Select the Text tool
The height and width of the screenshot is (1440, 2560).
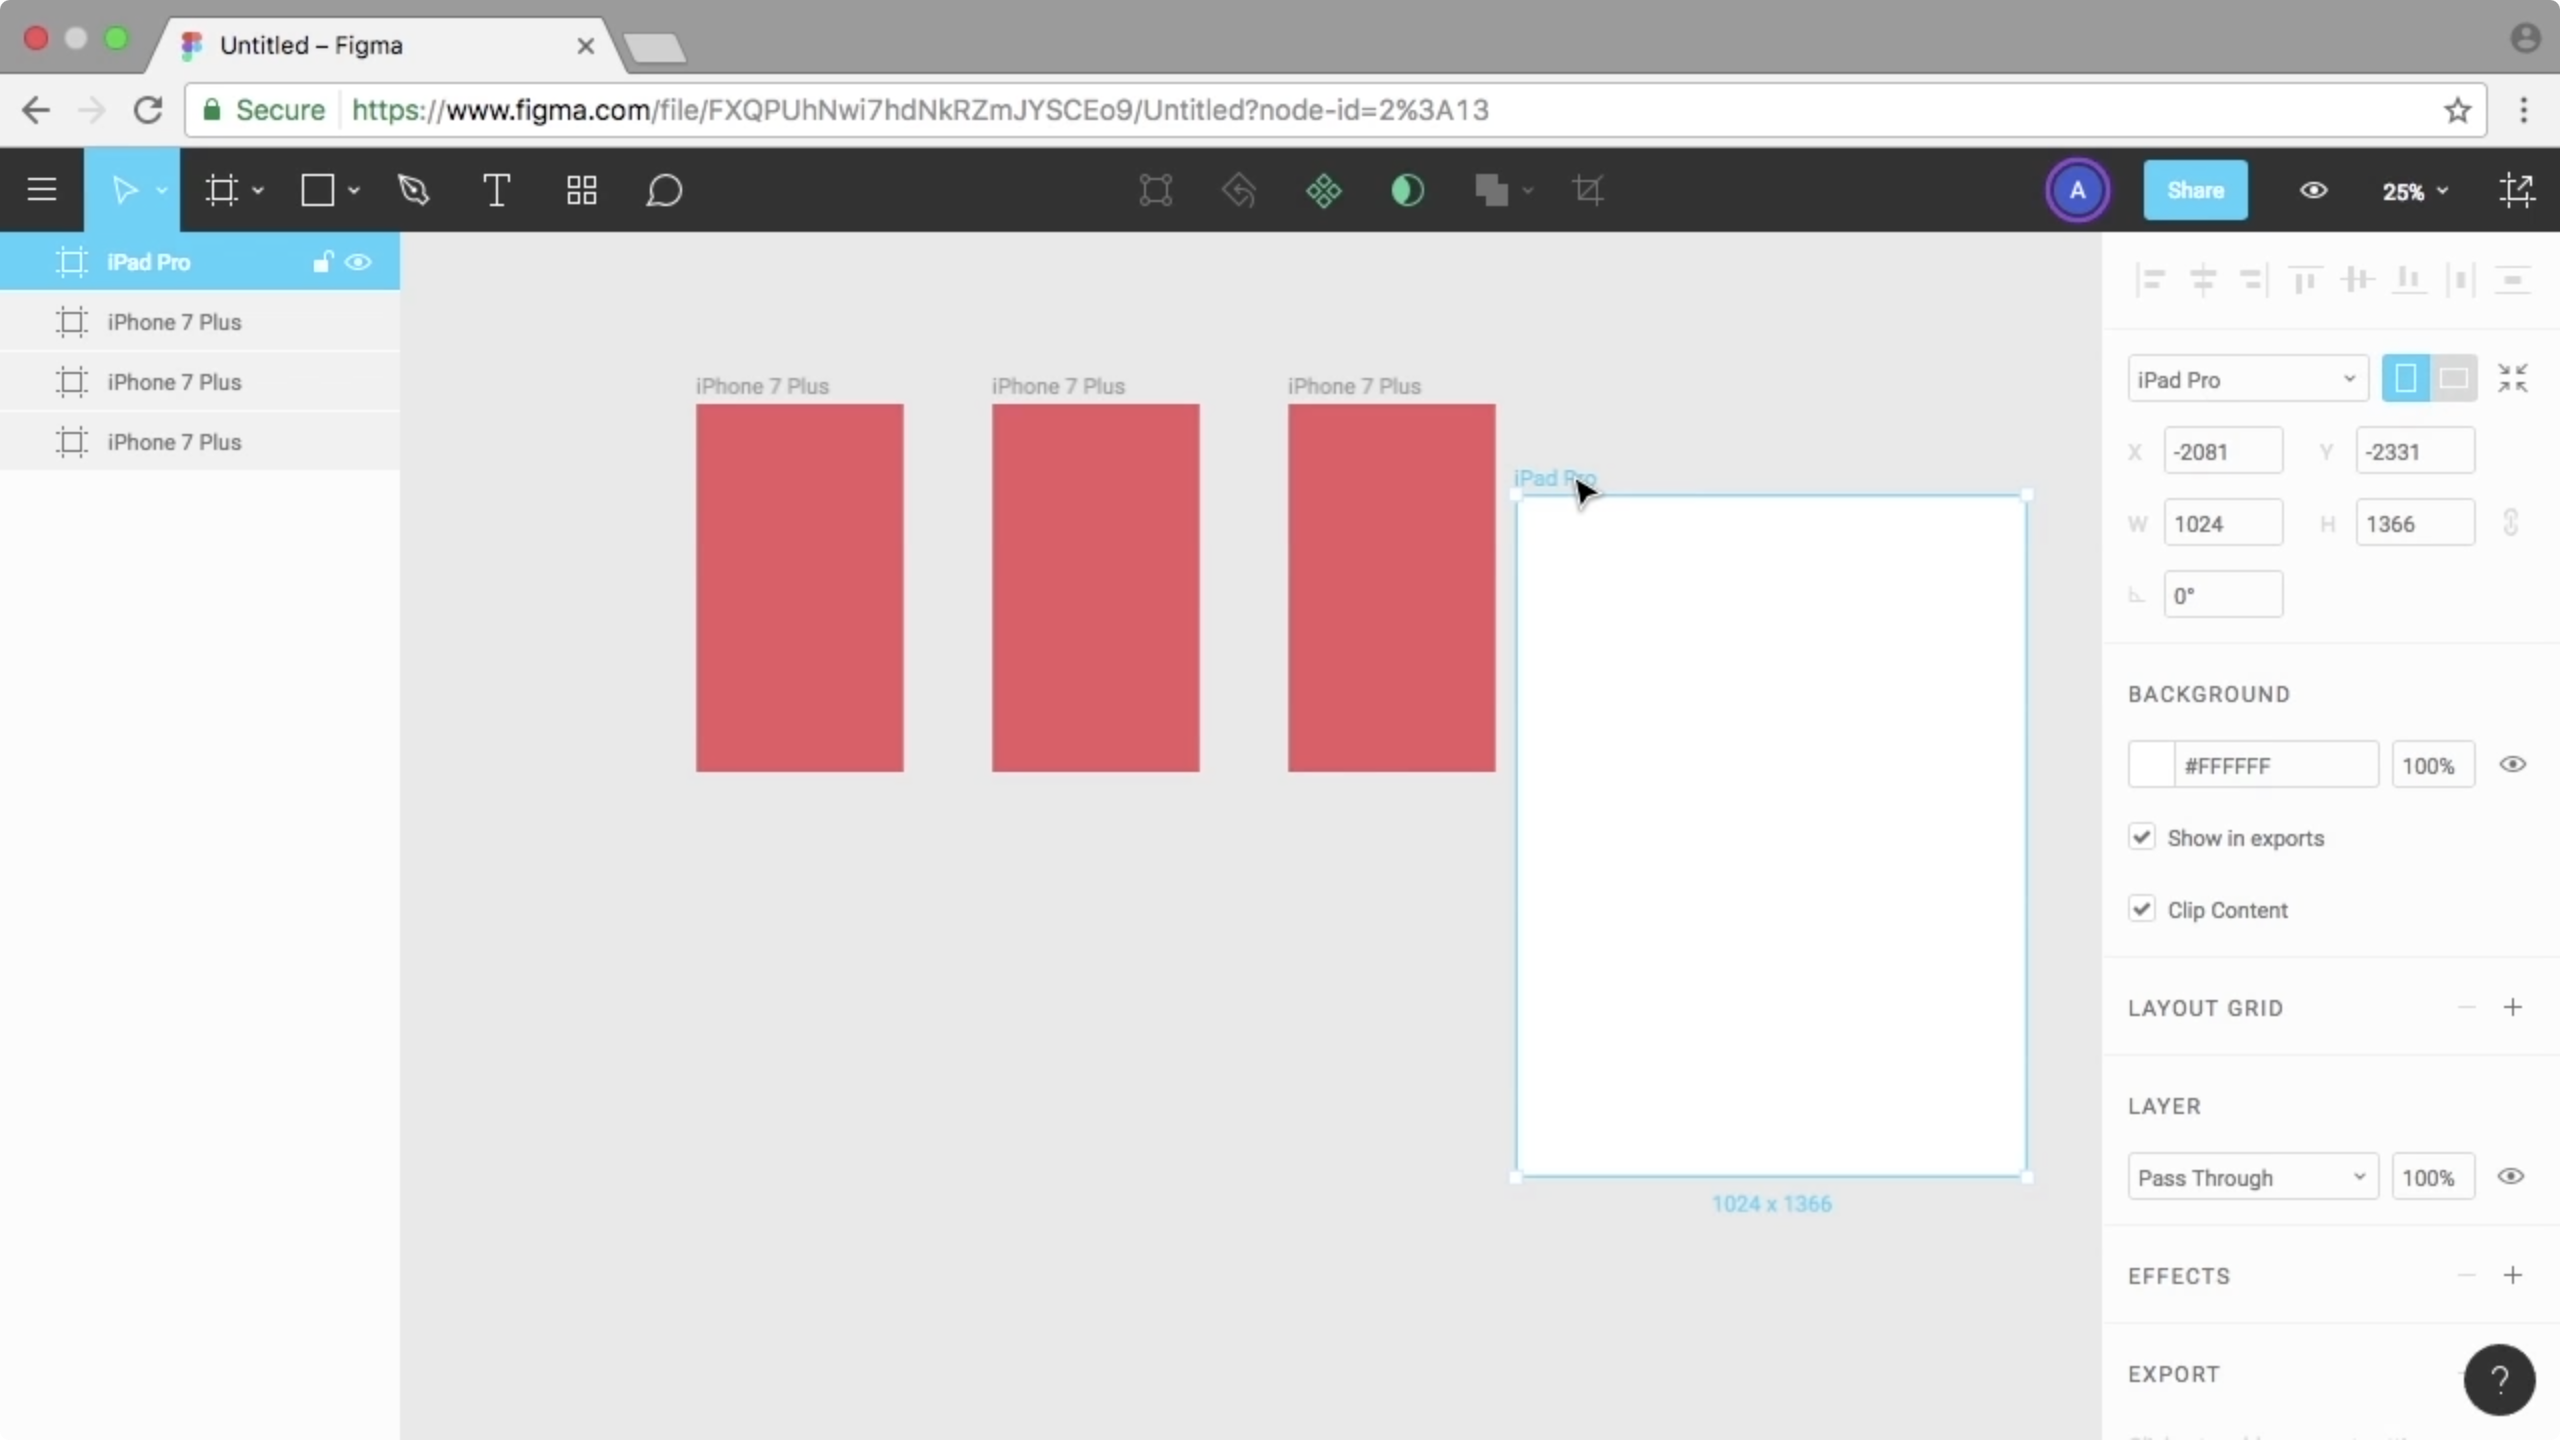496,190
